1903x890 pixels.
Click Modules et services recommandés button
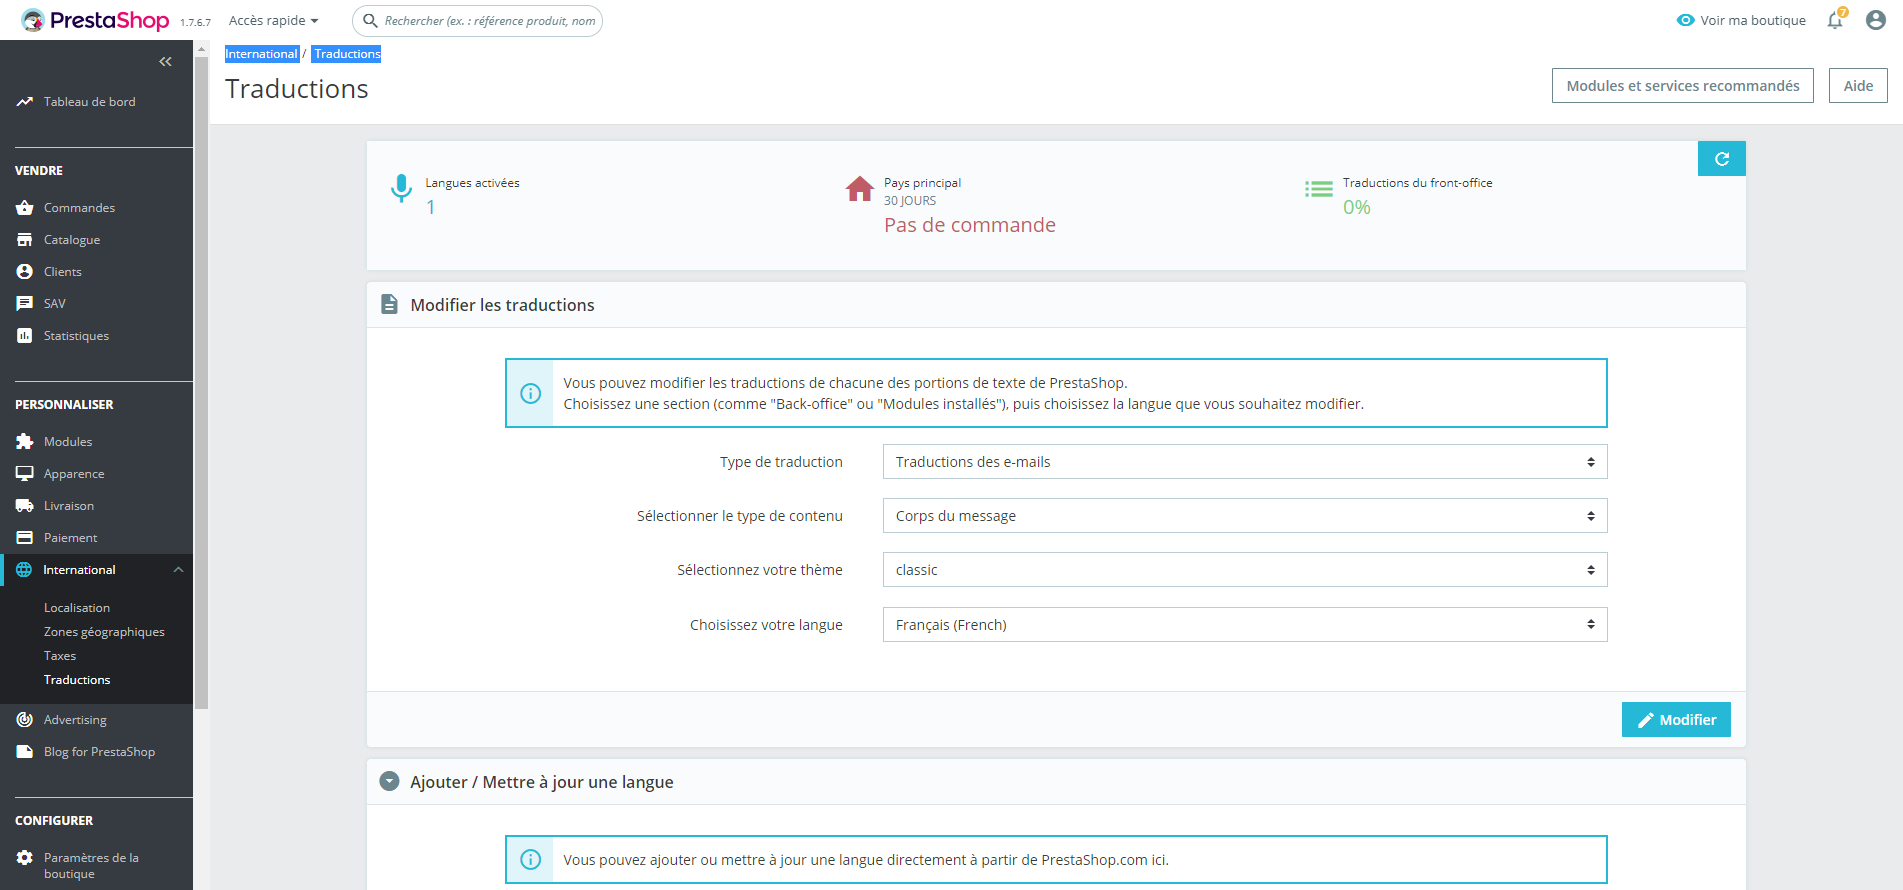click(1682, 86)
